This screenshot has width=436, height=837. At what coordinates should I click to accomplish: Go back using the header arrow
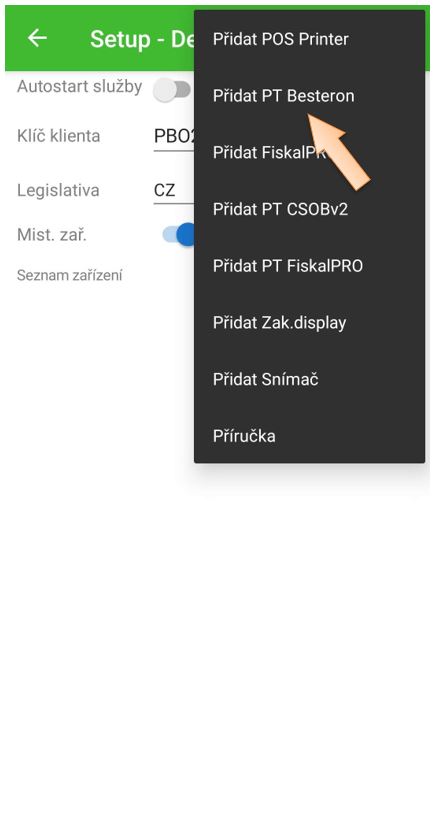click(37, 38)
